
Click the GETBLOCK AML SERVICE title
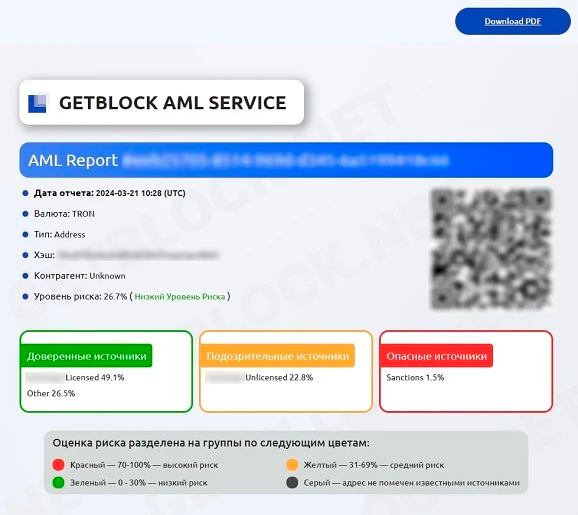pyautogui.click(x=173, y=102)
